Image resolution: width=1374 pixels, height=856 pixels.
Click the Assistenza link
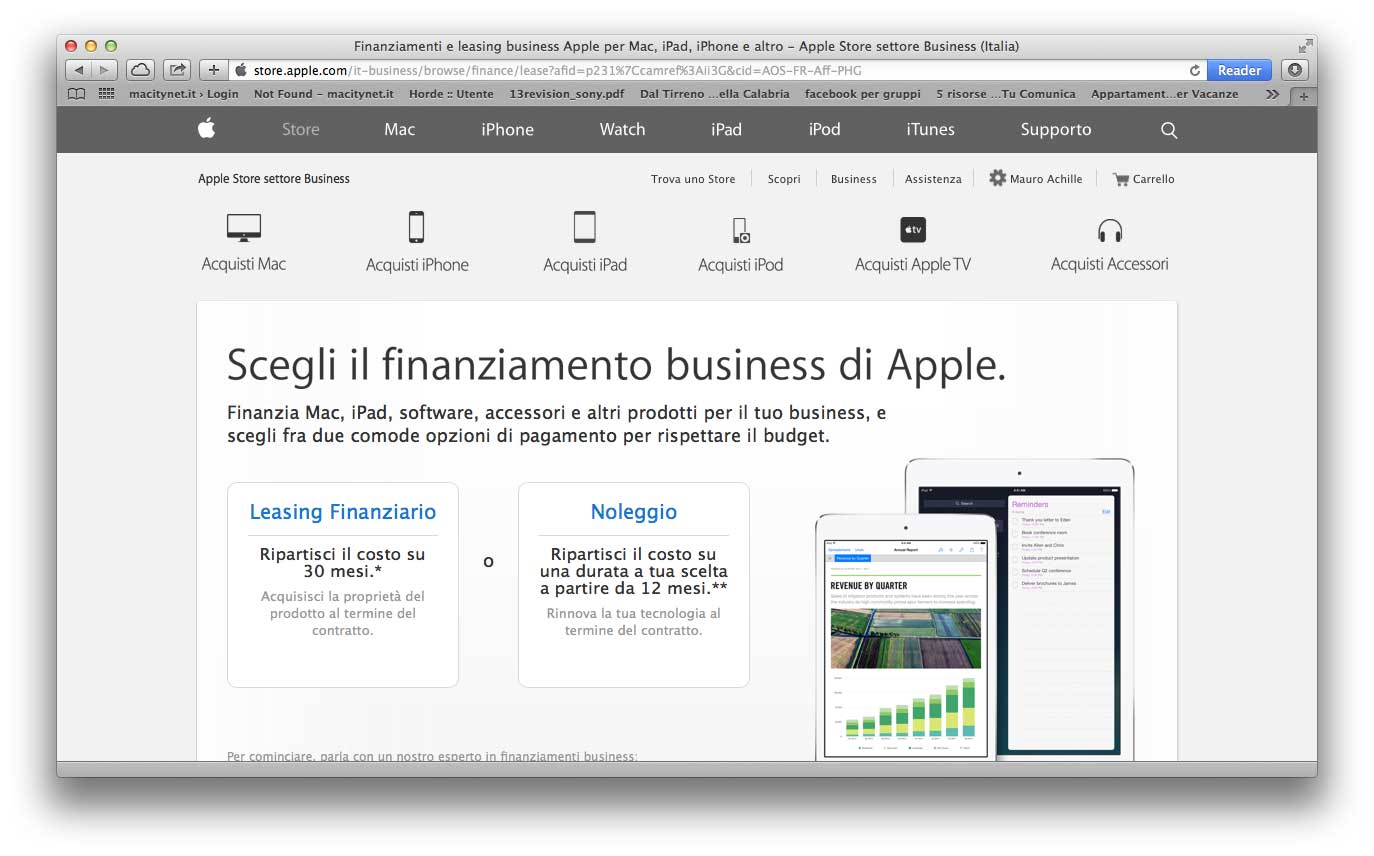(x=933, y=179)
